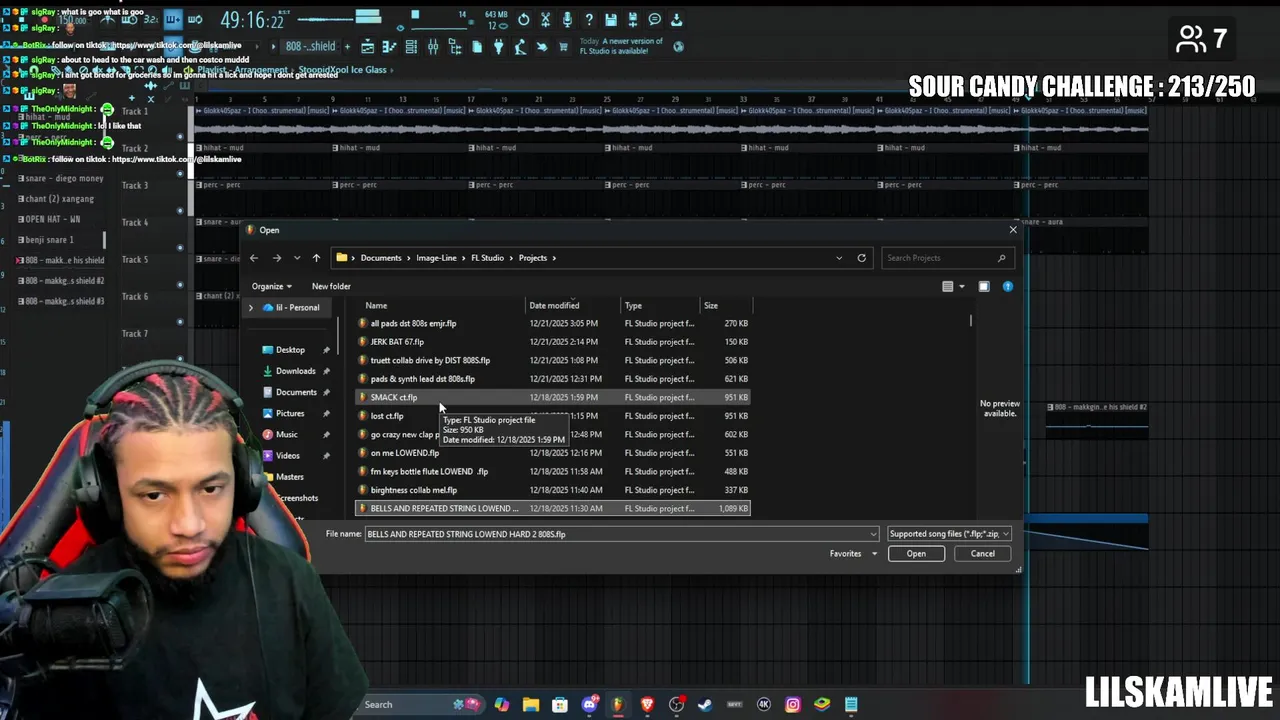1280x720 pixels.
Task: Click the project copy pages icon
Action: point(477,47)
